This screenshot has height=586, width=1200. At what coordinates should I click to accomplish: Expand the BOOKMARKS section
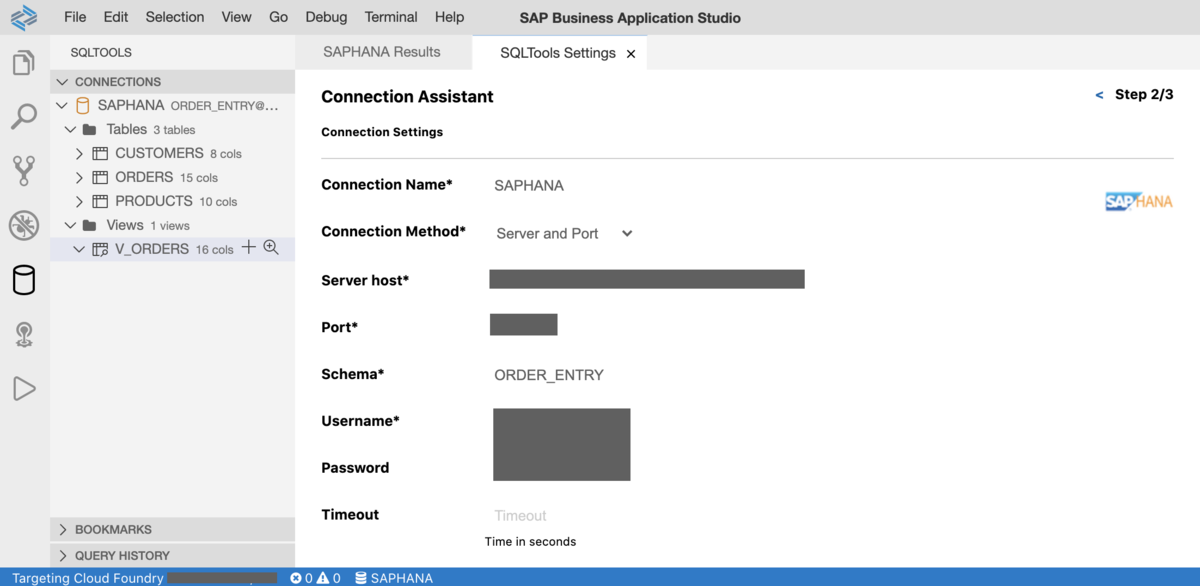click(x=63, y=529)
